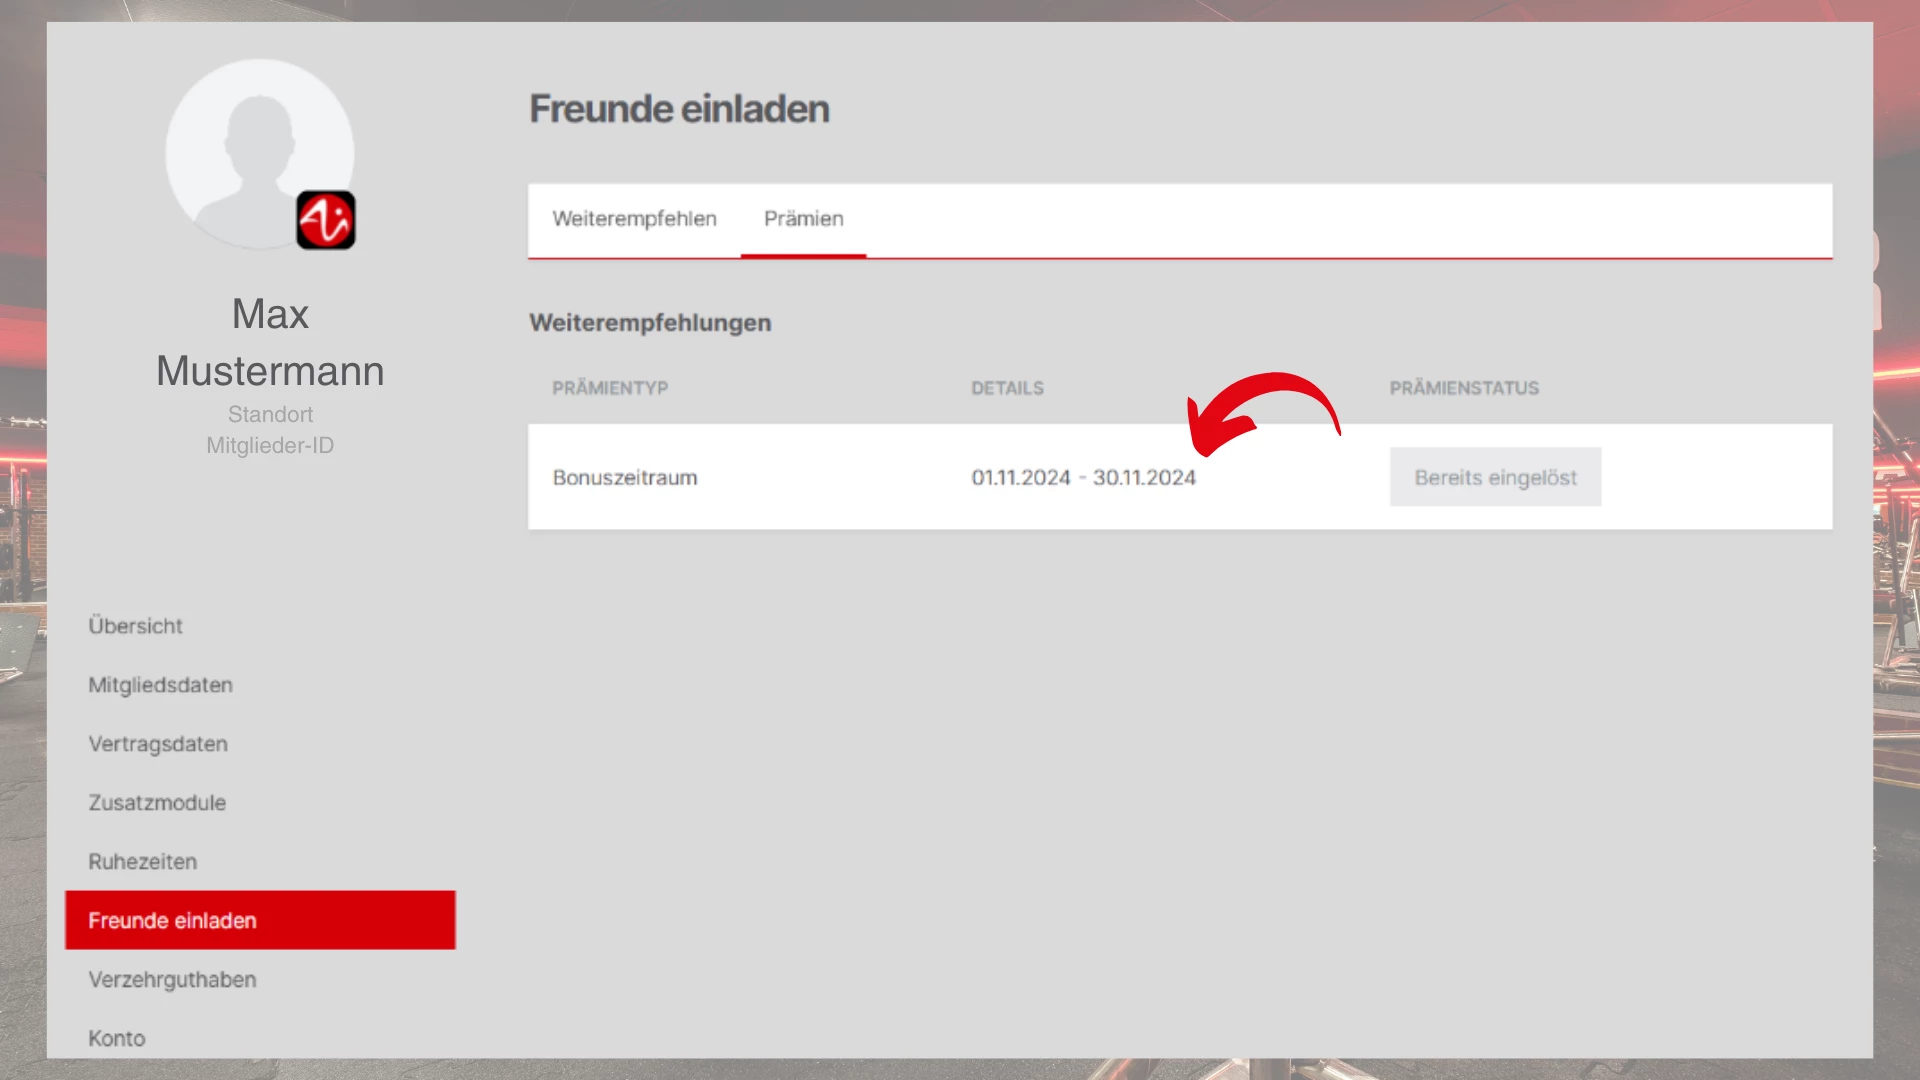Click the PRÄMIENTYP column header
1920x1080 pixels.
tap(610, 388)
